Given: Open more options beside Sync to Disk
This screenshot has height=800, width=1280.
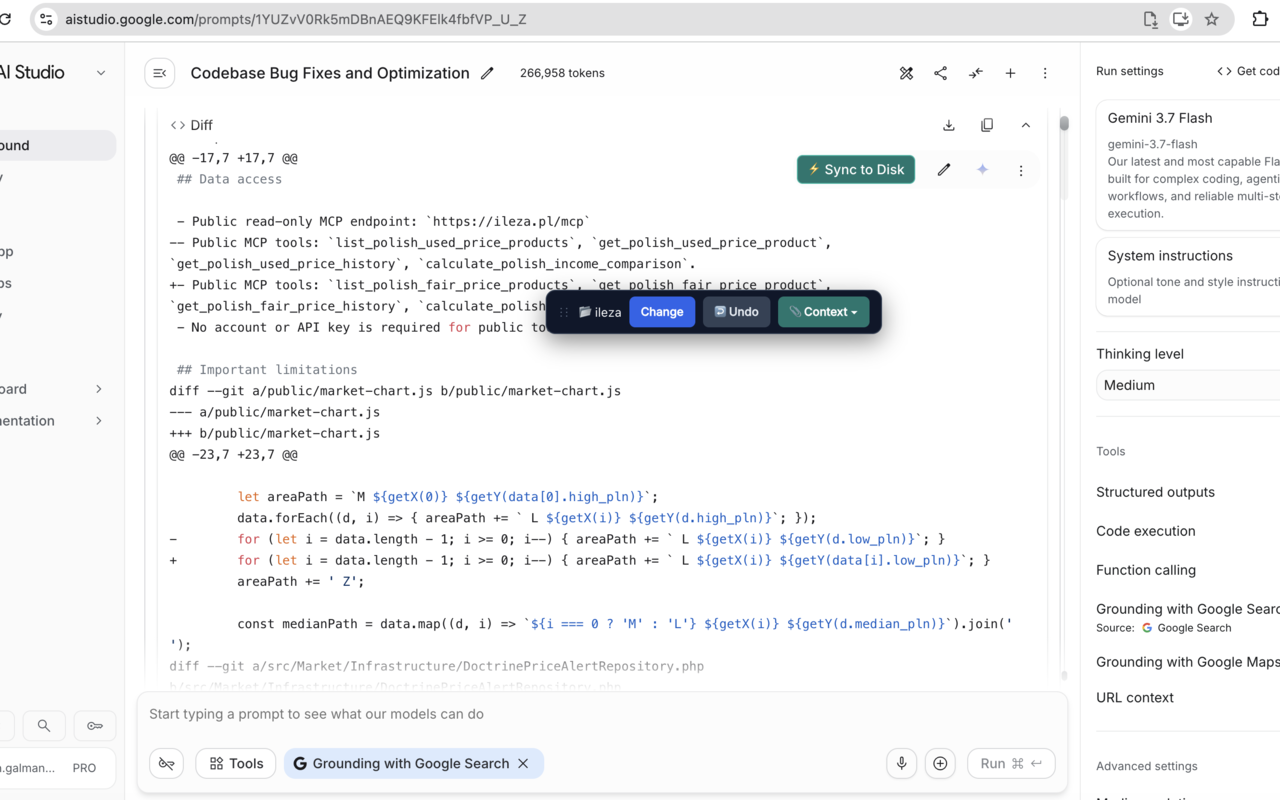Looking at the screenshot, I should coord(1021,170).
